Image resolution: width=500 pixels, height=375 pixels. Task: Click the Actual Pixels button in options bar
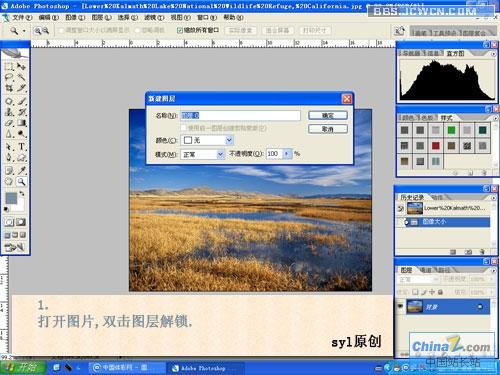(x=240, y=31)
